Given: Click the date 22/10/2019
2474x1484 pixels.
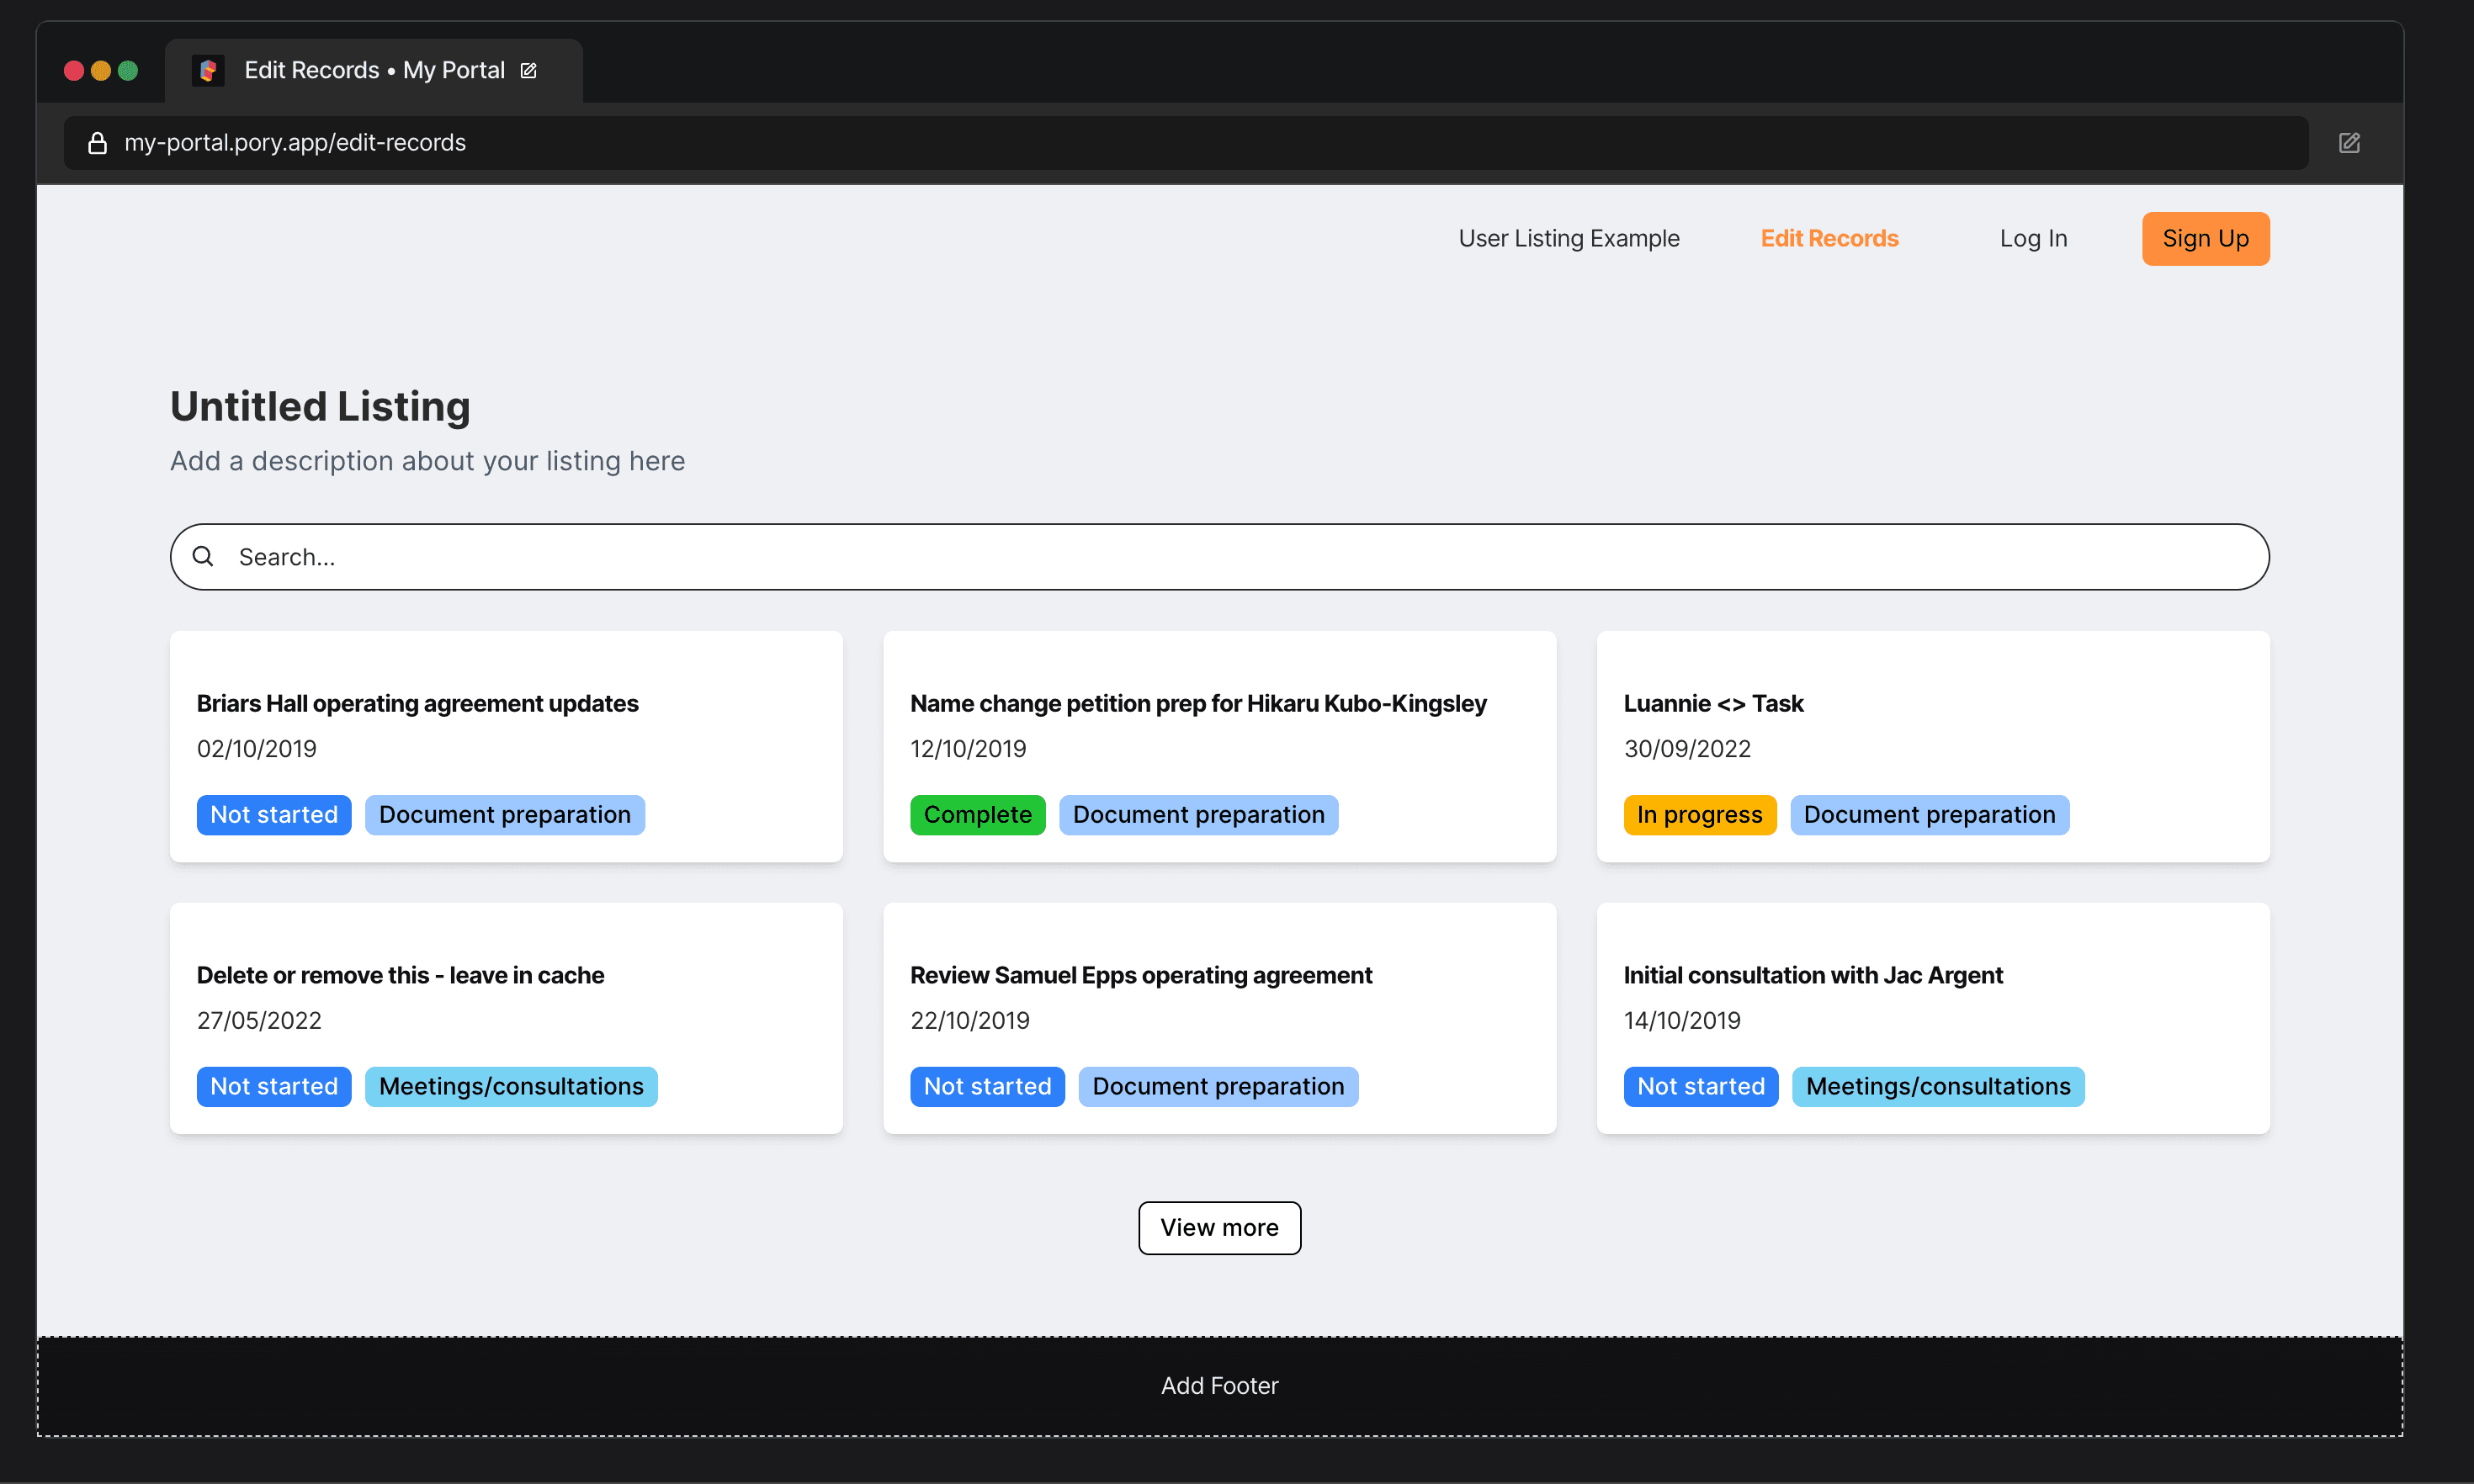Looking at the screenshot, I should (x=969, y=1020).
